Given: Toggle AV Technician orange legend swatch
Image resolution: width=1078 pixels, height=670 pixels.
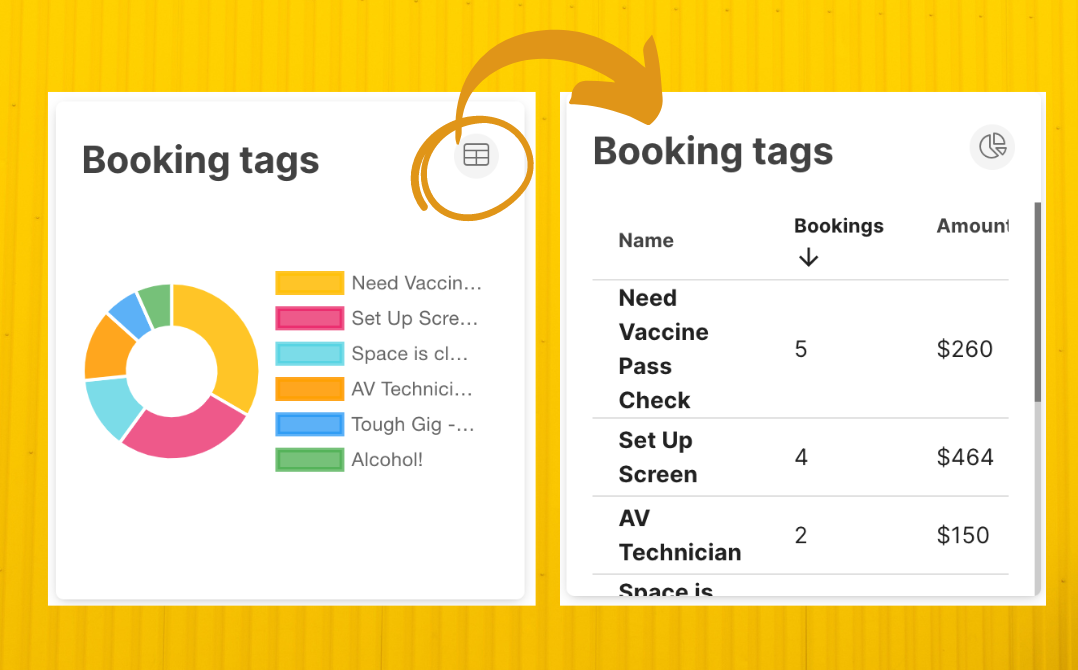Looking at the screenshot, I should 309,389.
